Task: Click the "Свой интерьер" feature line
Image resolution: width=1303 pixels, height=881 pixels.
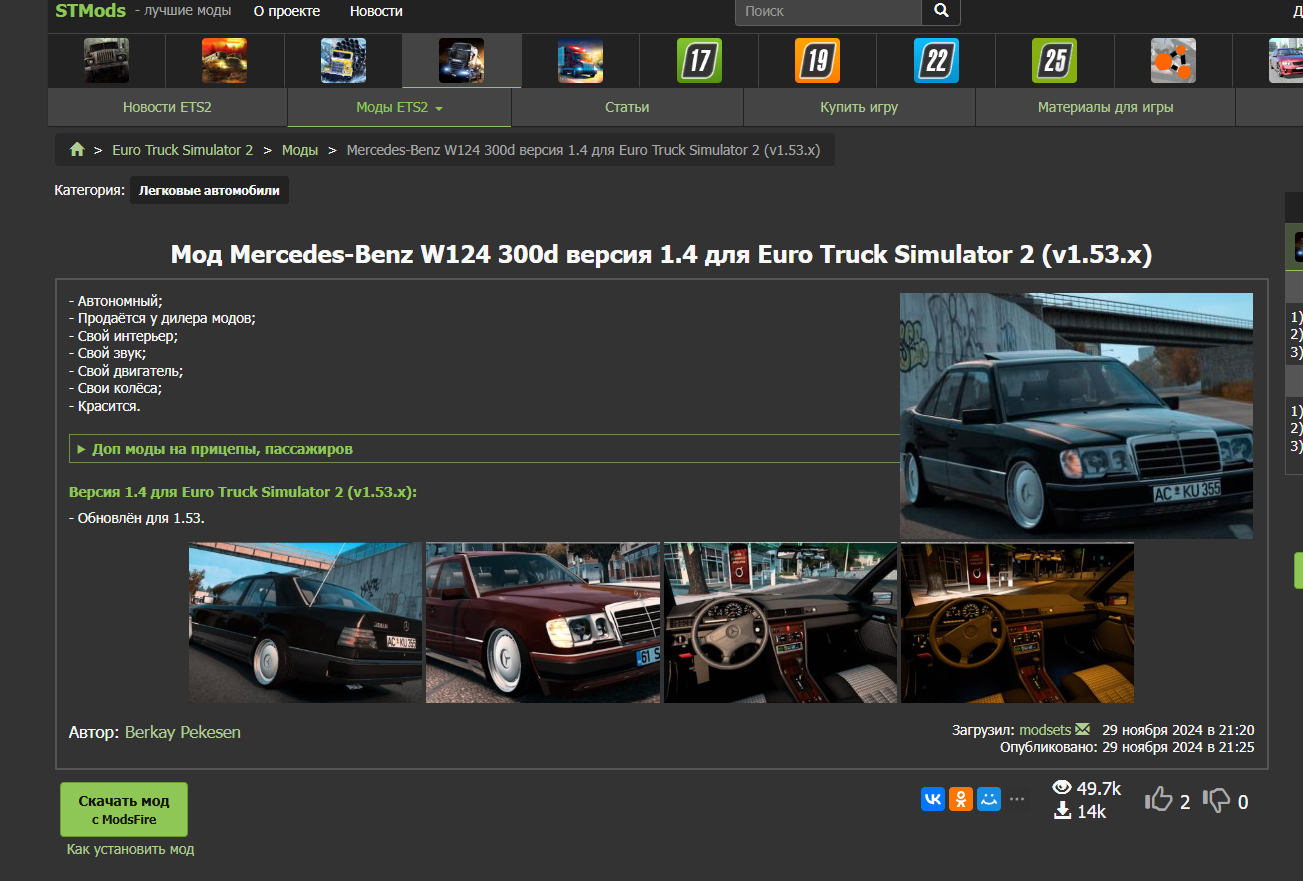Action: (x=123, y=336)
